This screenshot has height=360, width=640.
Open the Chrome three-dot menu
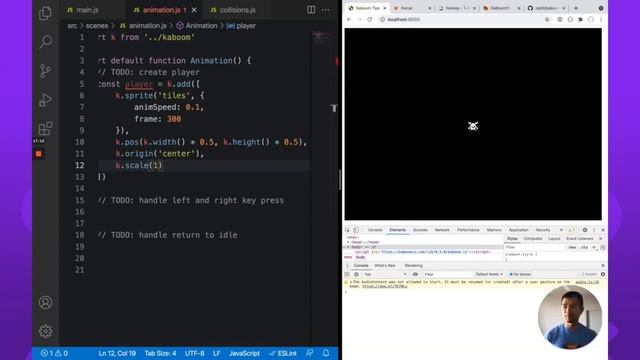tap(601, 19)
